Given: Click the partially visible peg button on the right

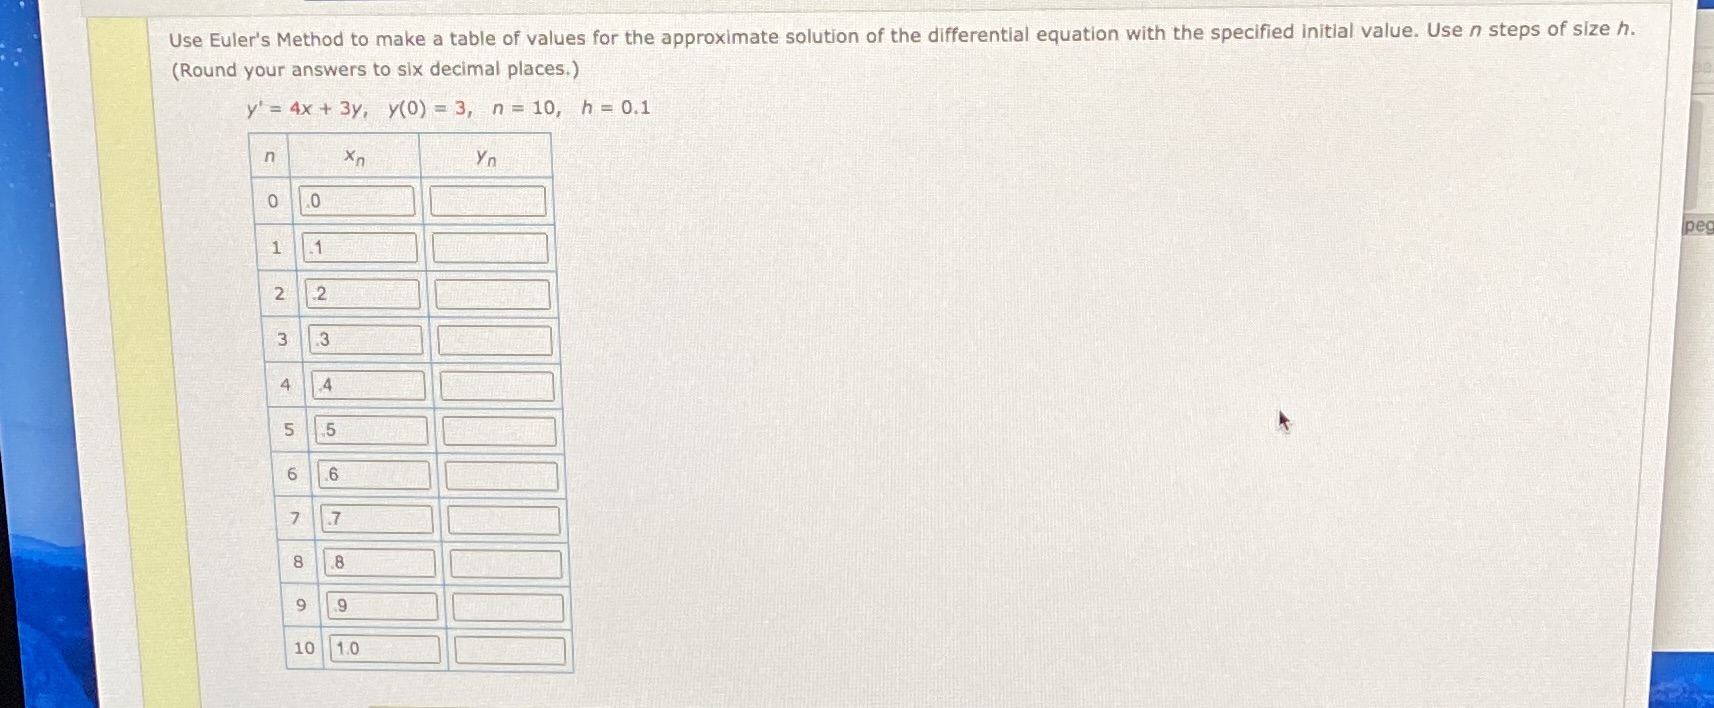Looking at the screenshot, I should pos(1700,227).
